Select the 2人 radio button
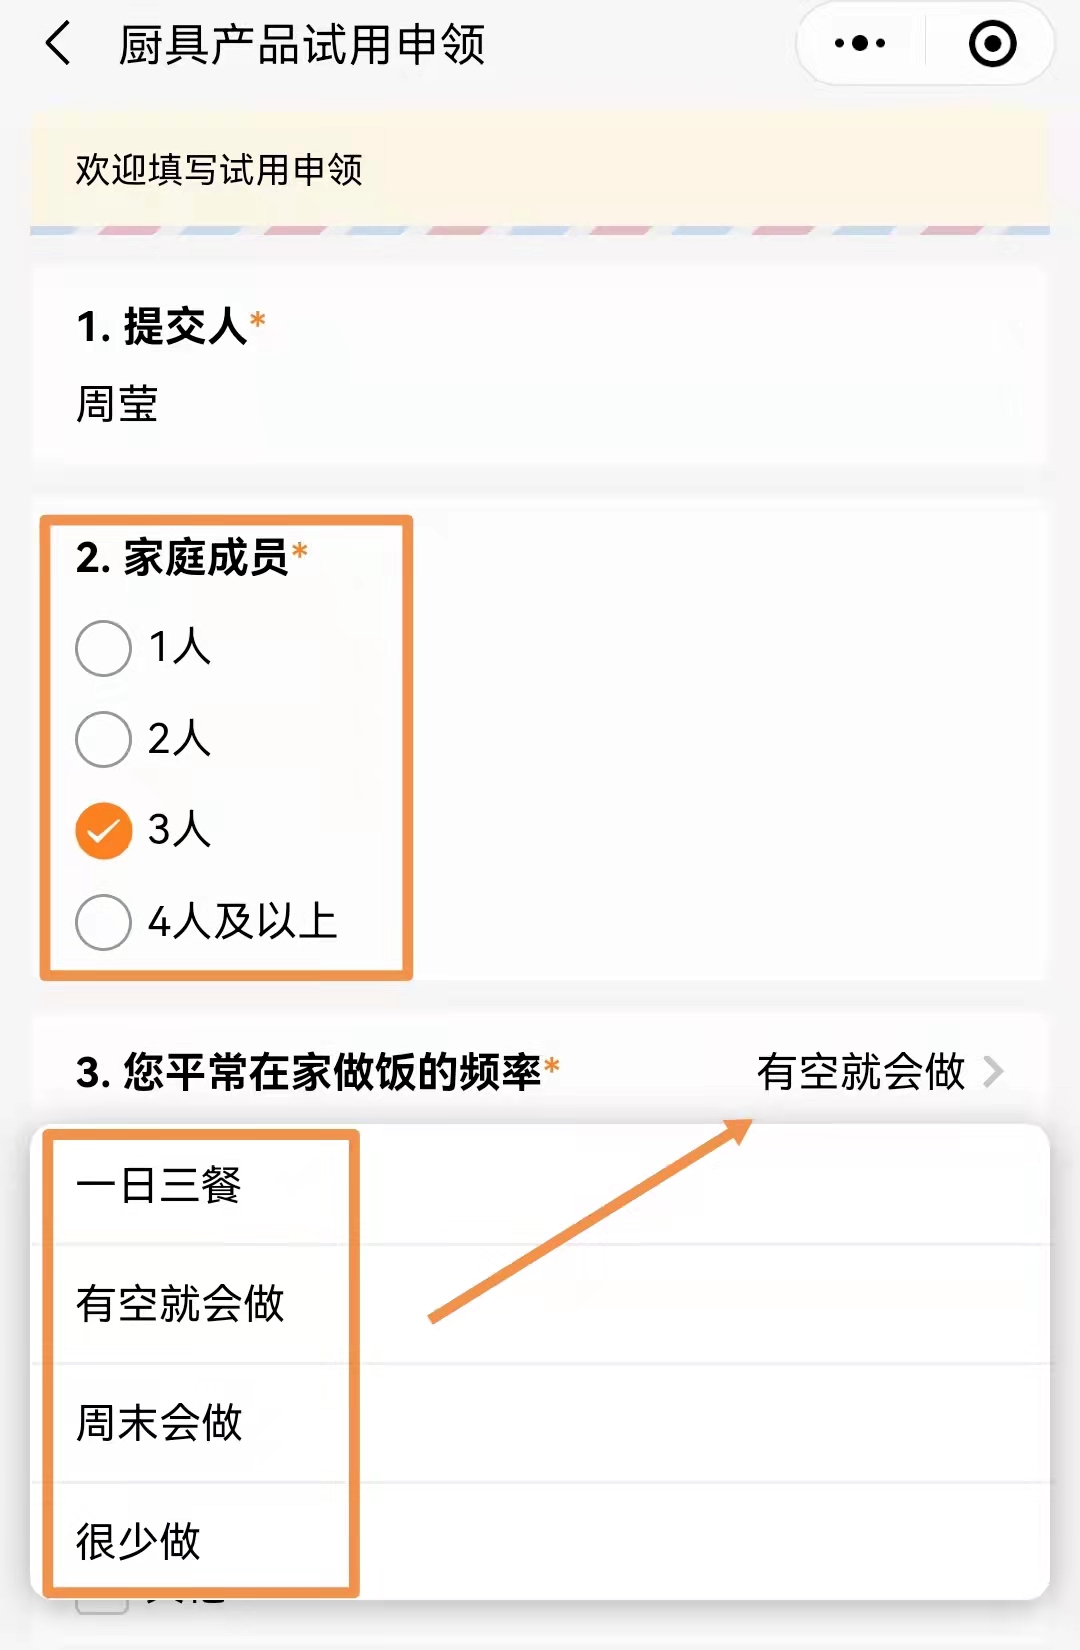 (104, 739)
